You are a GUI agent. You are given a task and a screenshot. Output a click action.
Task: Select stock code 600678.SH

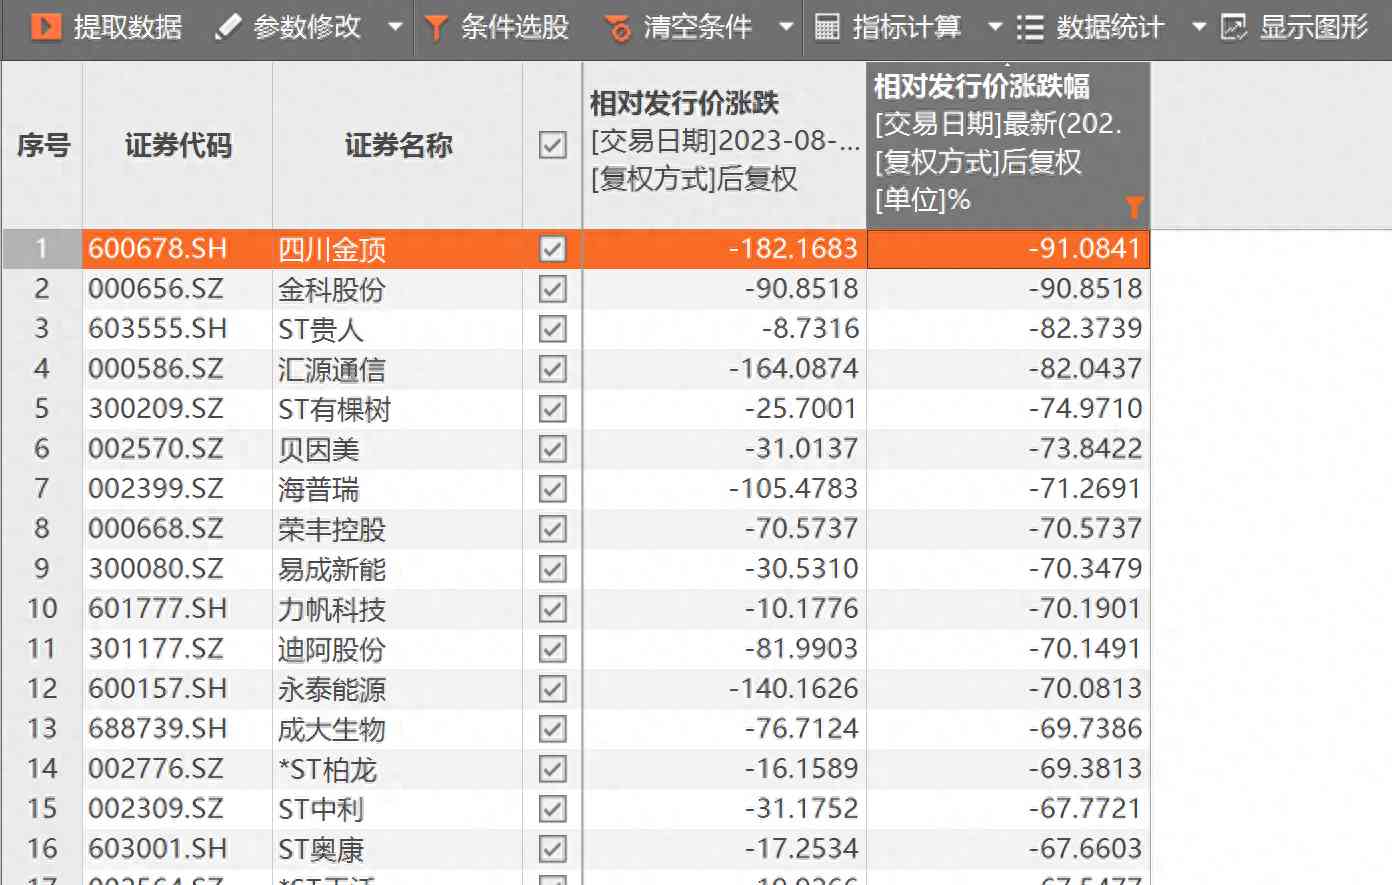click(x=157, y=249)
